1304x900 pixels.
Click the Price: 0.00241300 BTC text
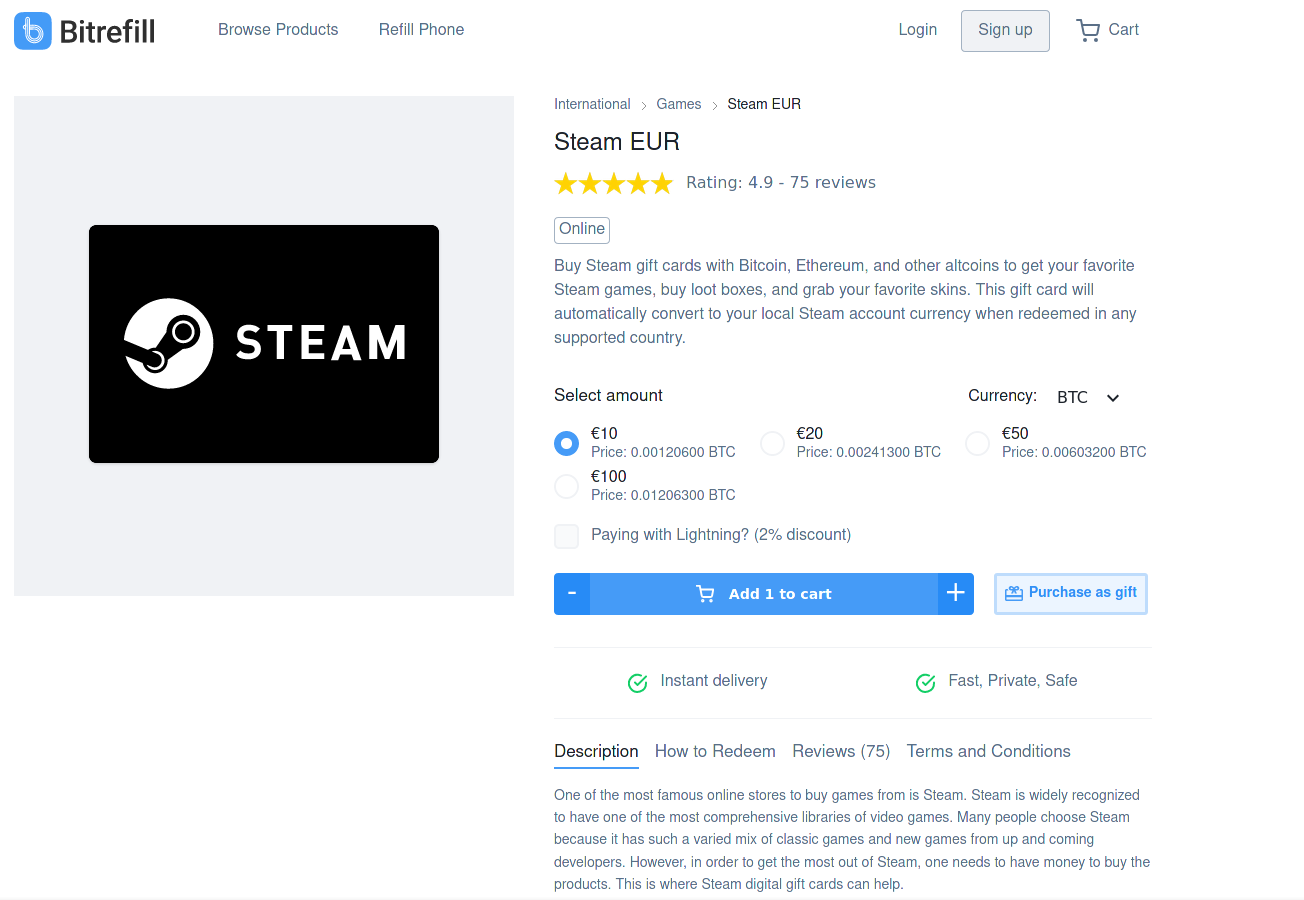click(869, 452)
